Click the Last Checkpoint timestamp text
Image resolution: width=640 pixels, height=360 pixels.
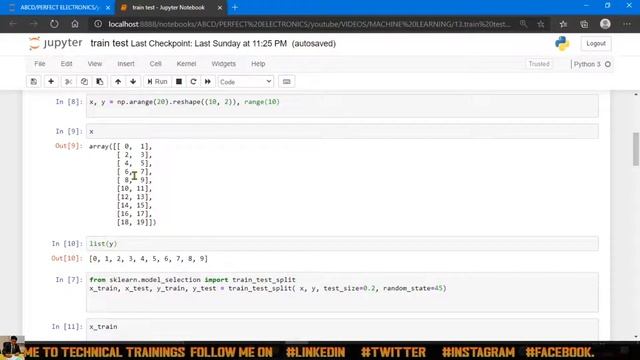[x=209, y=44]
